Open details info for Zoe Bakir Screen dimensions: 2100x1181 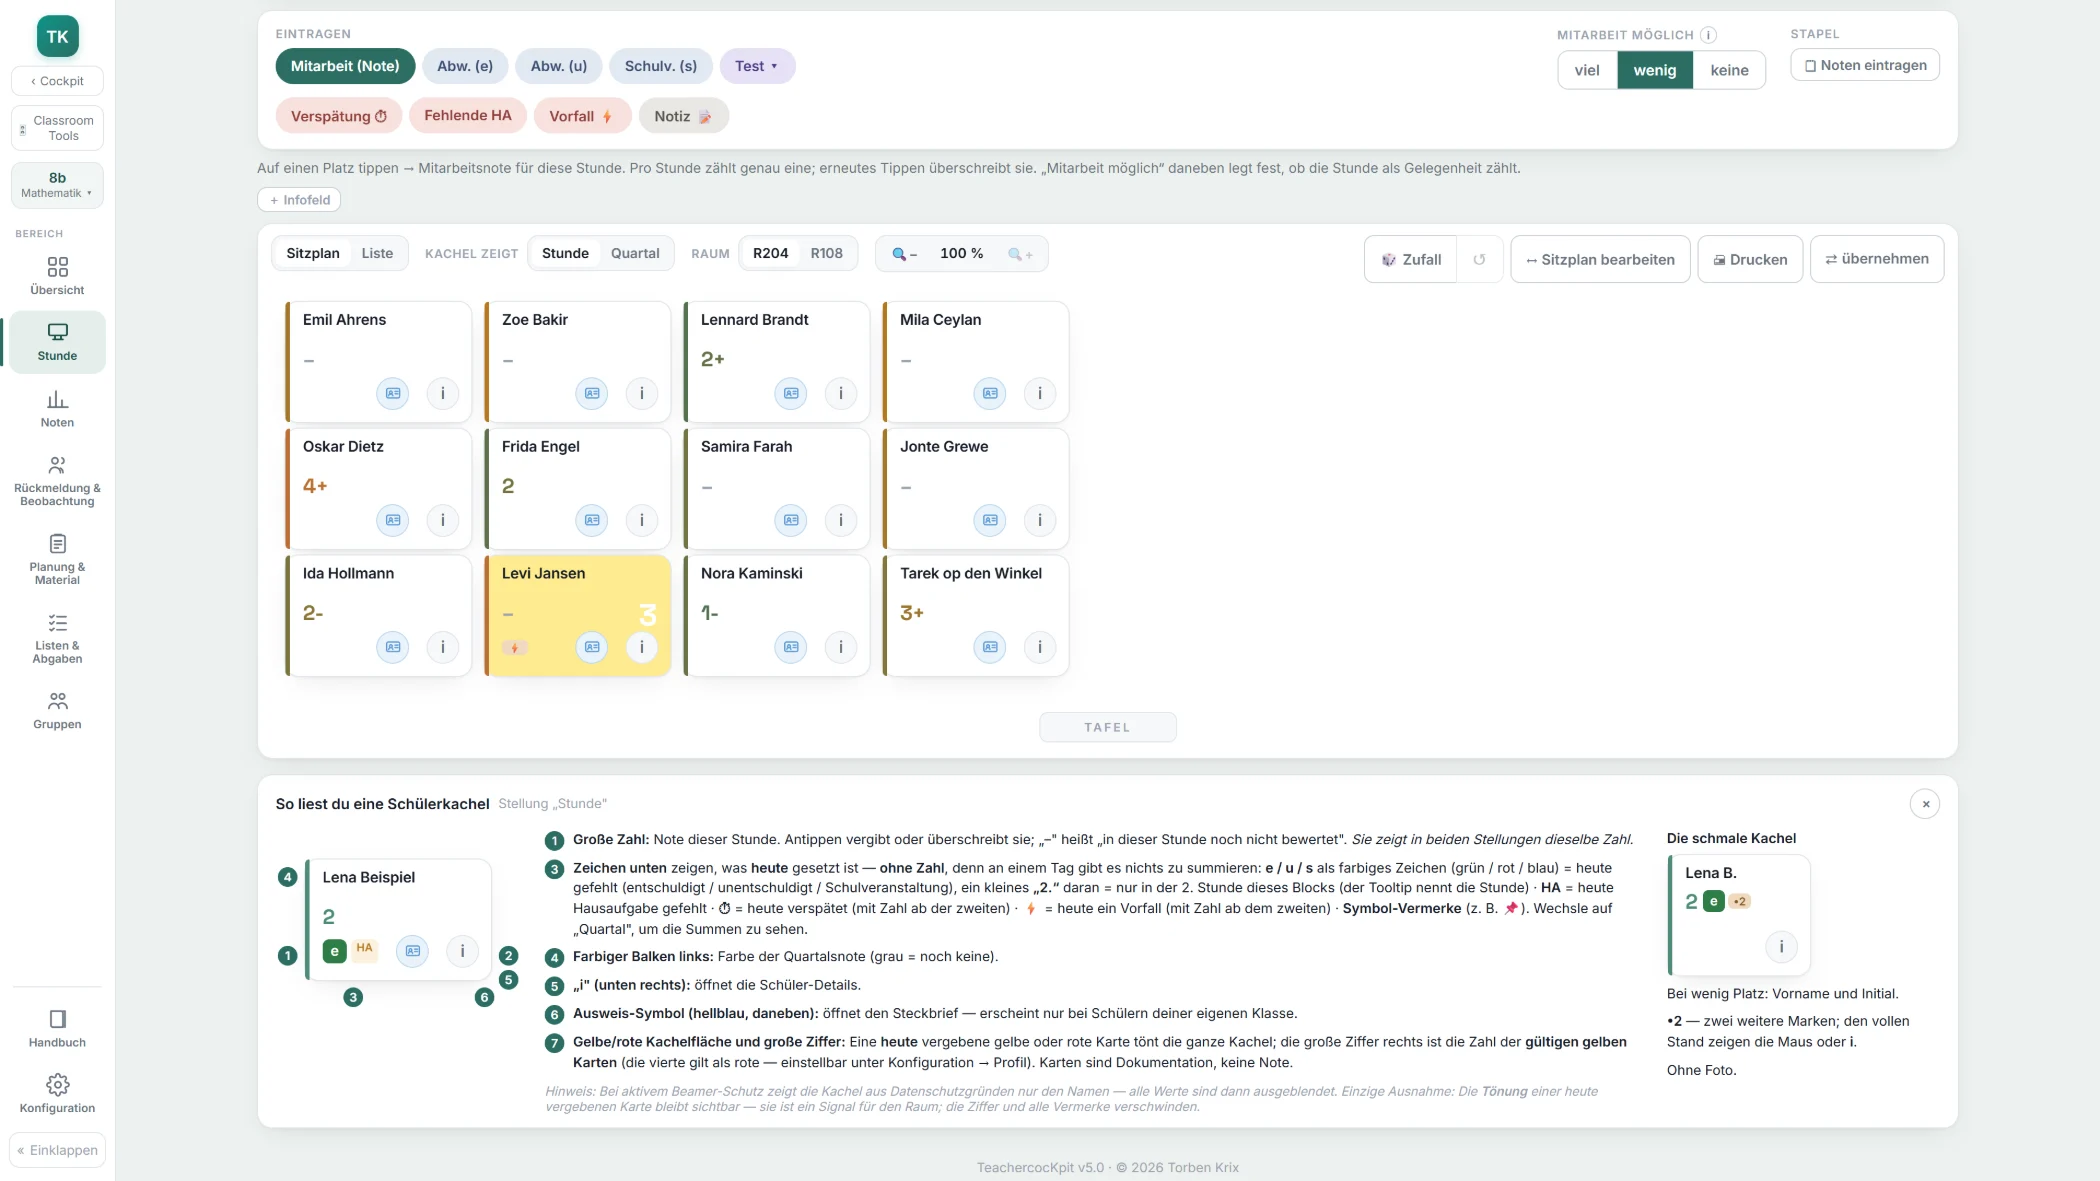(x=642, y=394)
